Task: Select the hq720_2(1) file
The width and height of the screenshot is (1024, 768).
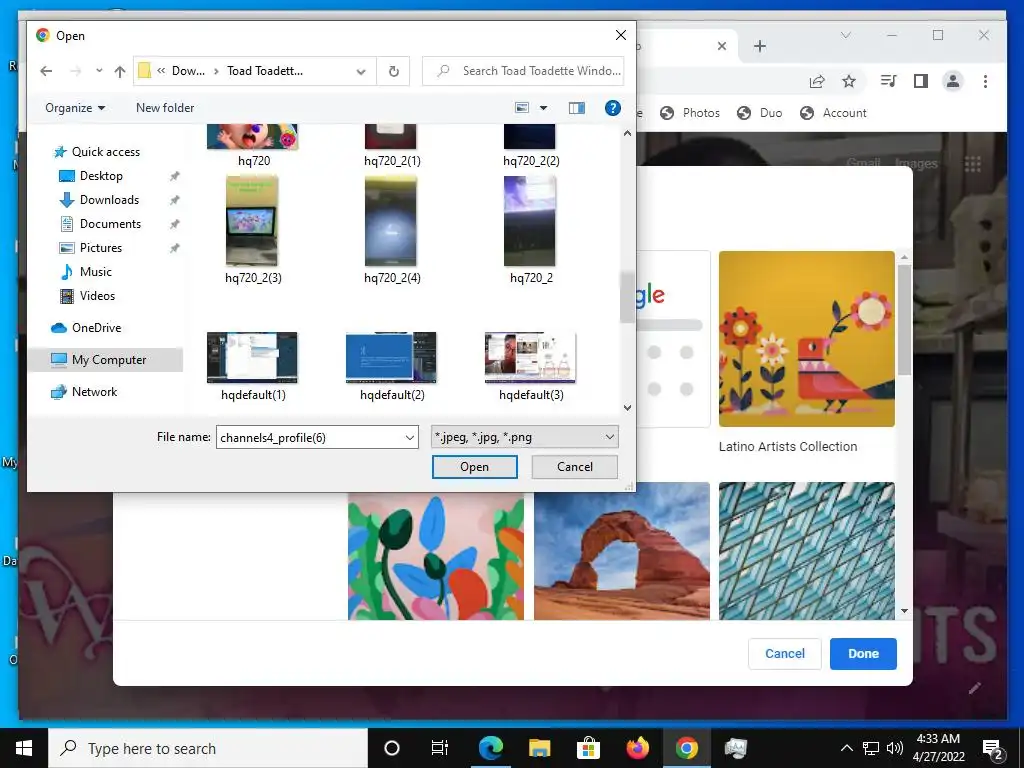Action: pos(391,145)
